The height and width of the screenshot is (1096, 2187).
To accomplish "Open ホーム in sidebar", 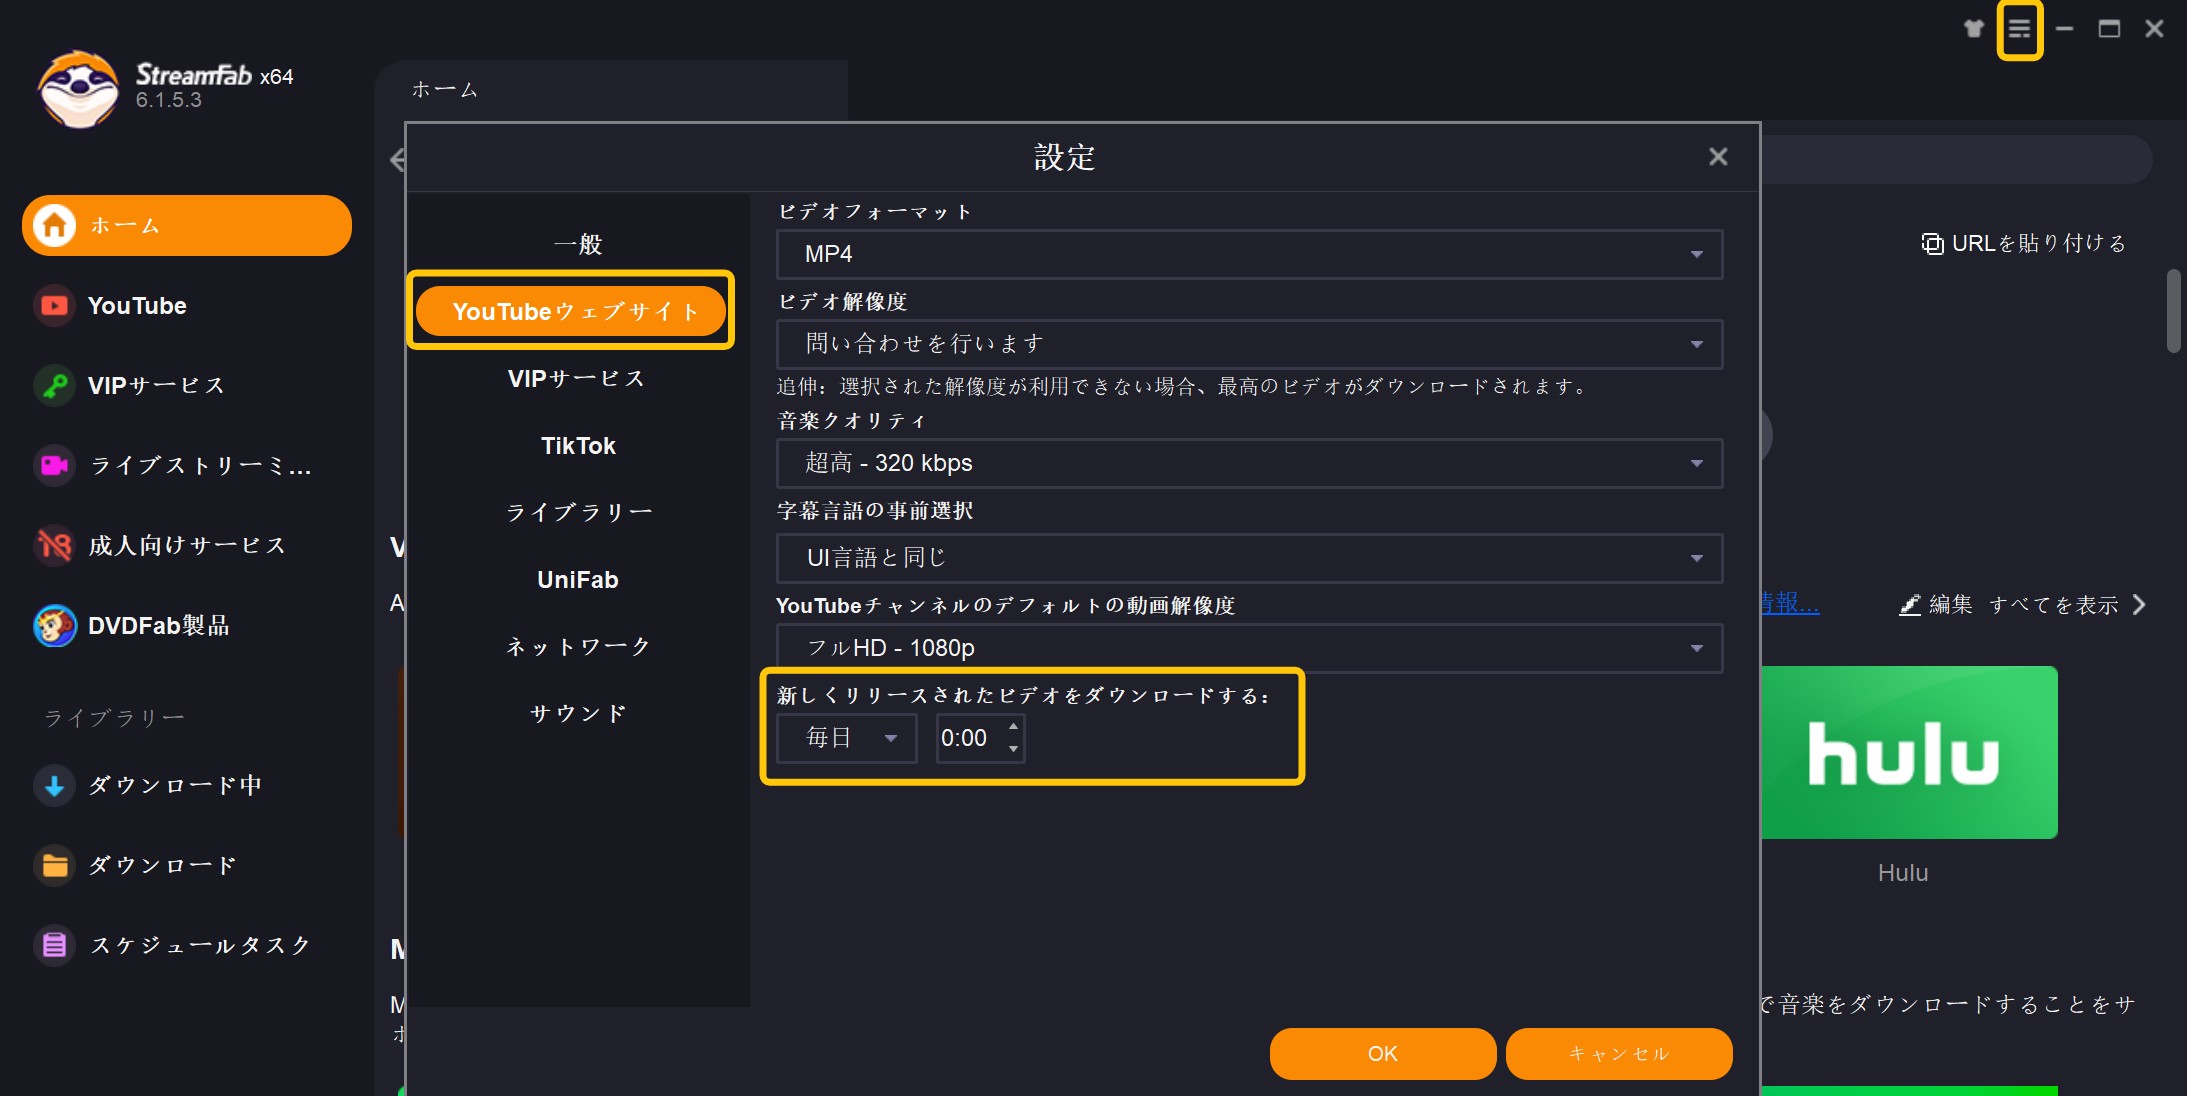I will click(187, 225).
